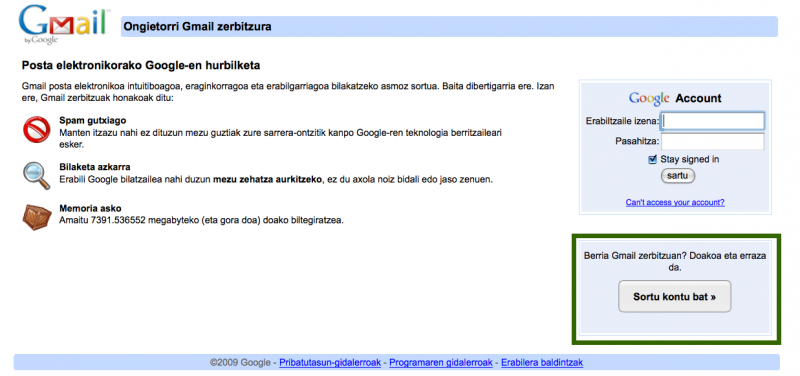The height and width of the screenshot is (376, 800).
Task: Click Ongietorri Gmail zerbitzura header bar
Action: [x=449, y=27]
